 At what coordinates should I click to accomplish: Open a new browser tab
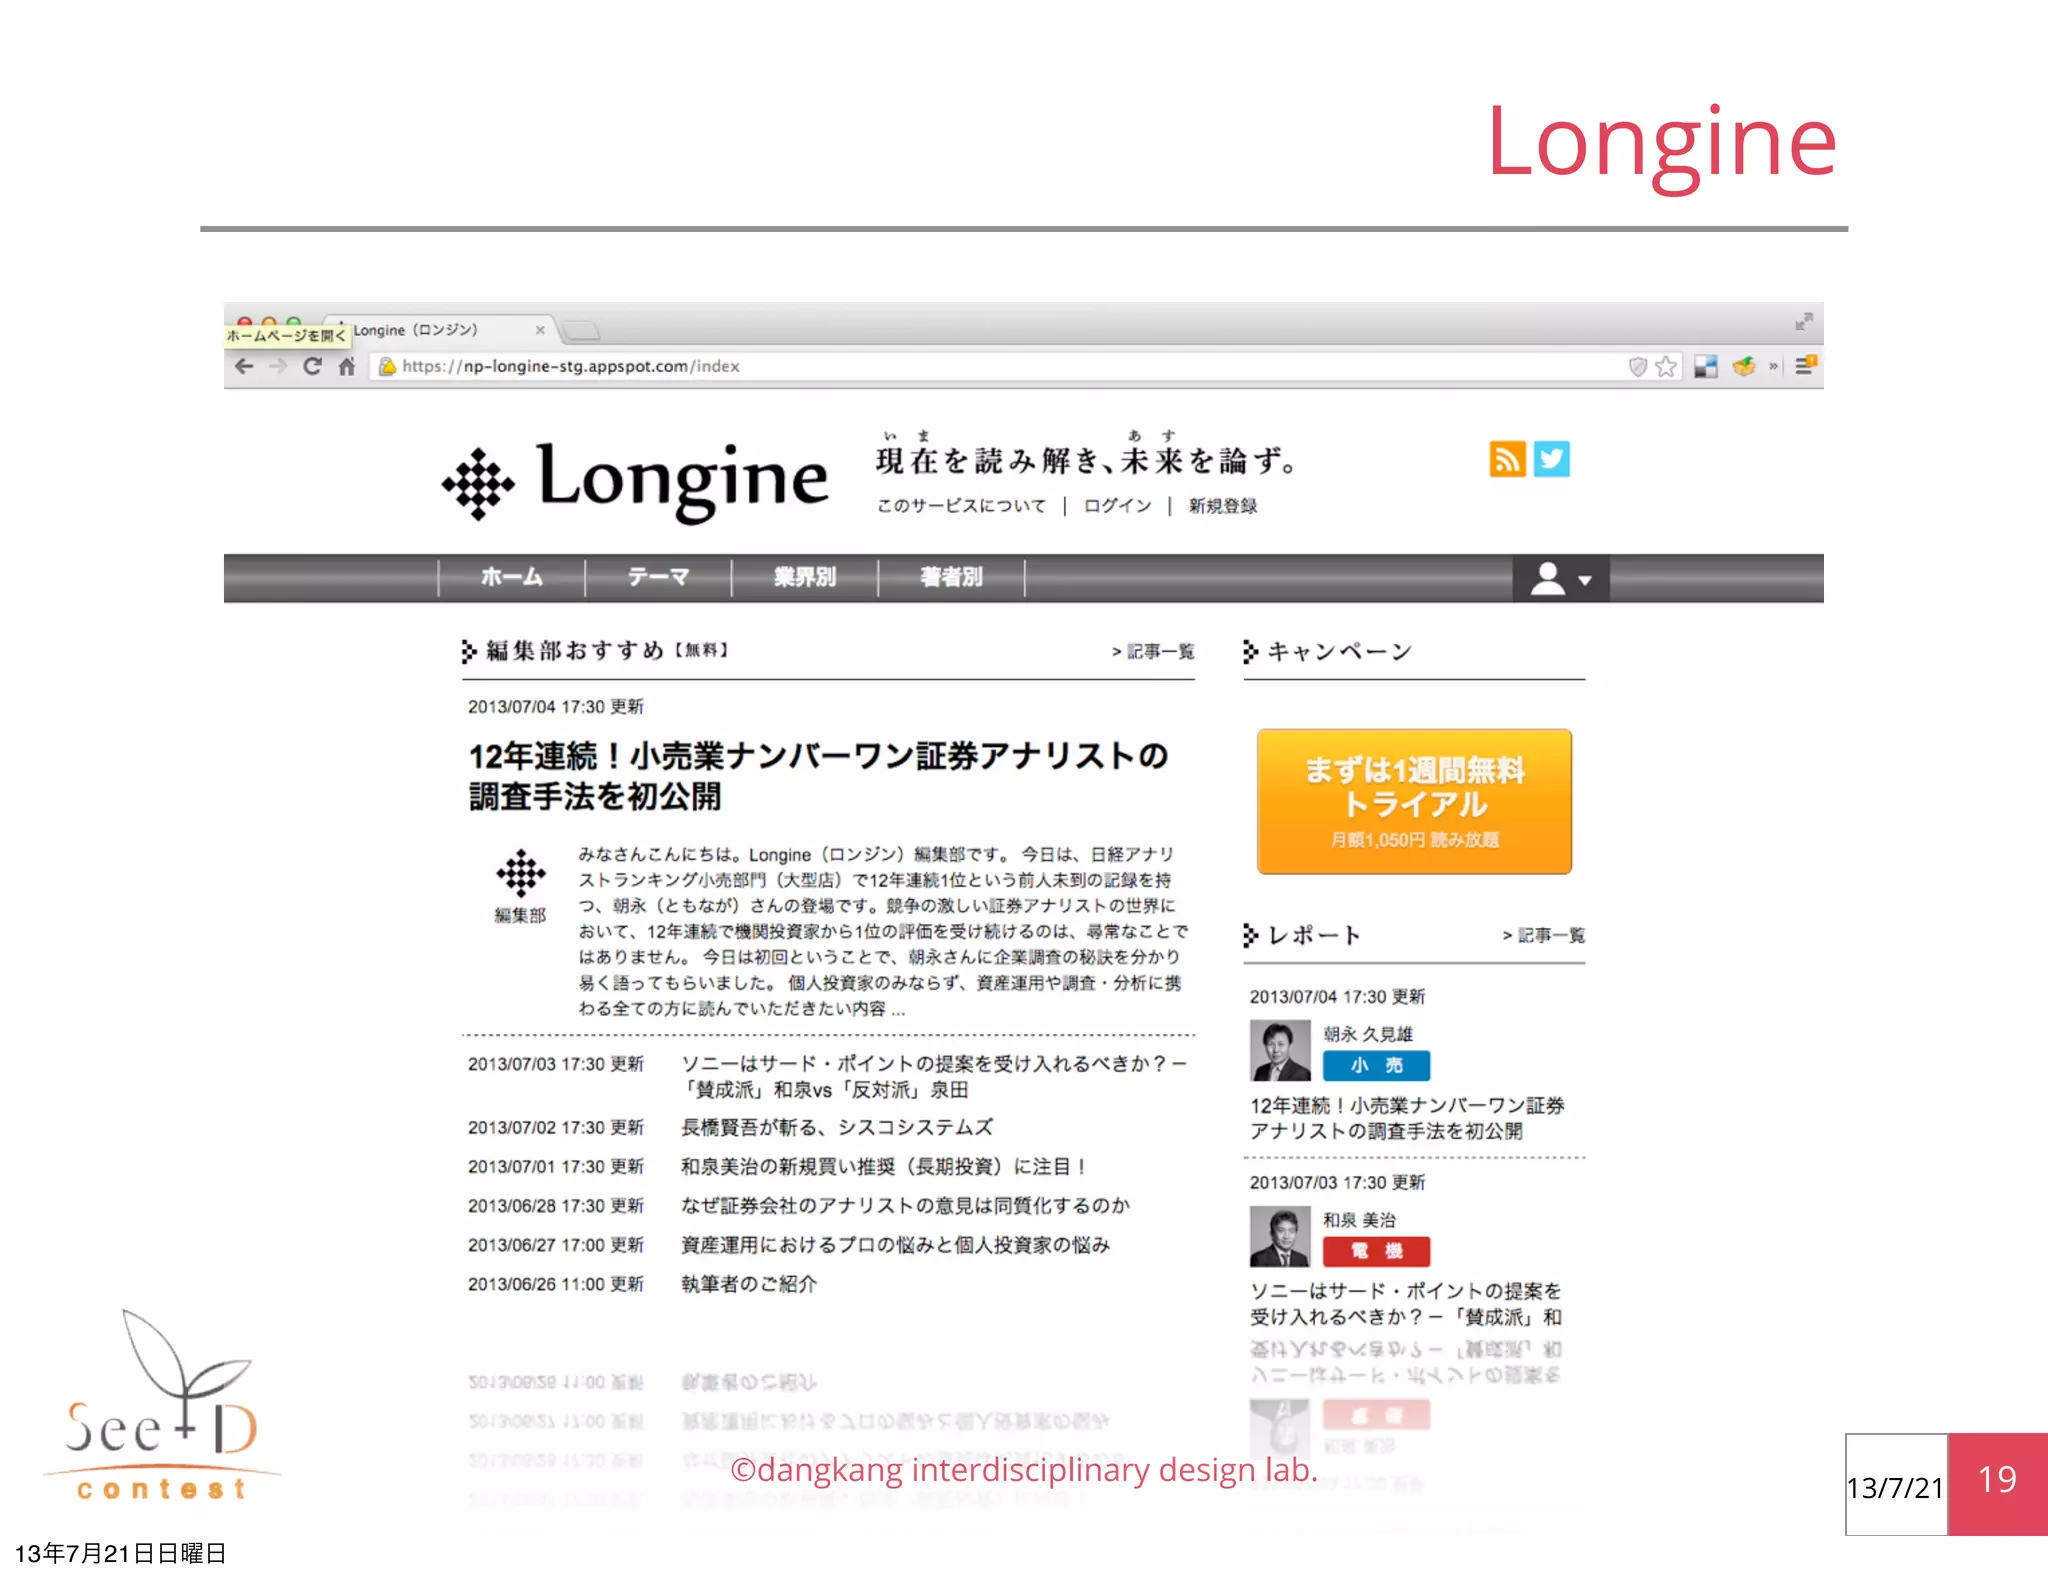coord(581,330)
